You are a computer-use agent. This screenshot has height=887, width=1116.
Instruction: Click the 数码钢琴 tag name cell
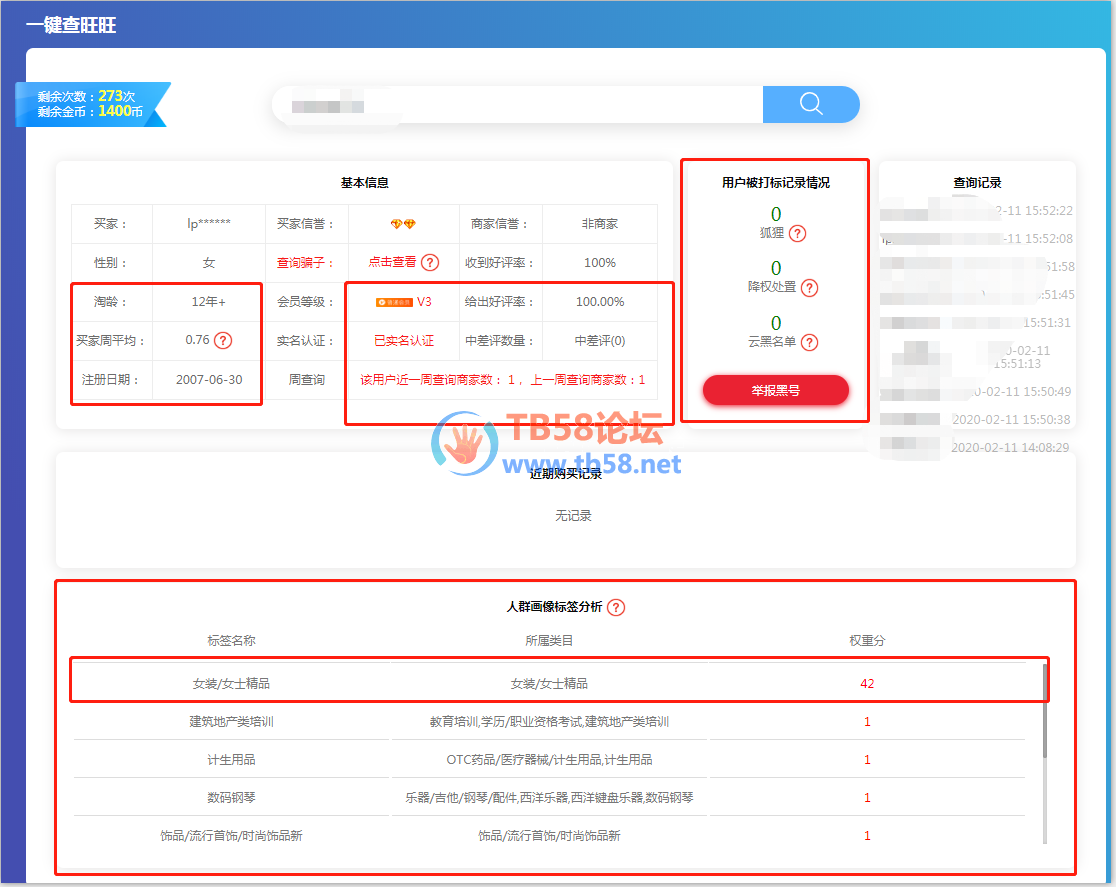point(231,797)
